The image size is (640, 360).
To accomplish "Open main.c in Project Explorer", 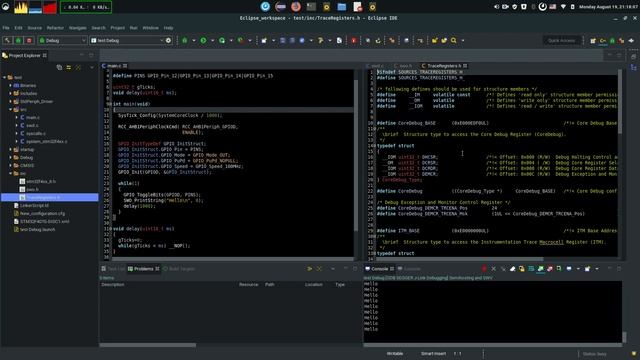I will point(33,118).
